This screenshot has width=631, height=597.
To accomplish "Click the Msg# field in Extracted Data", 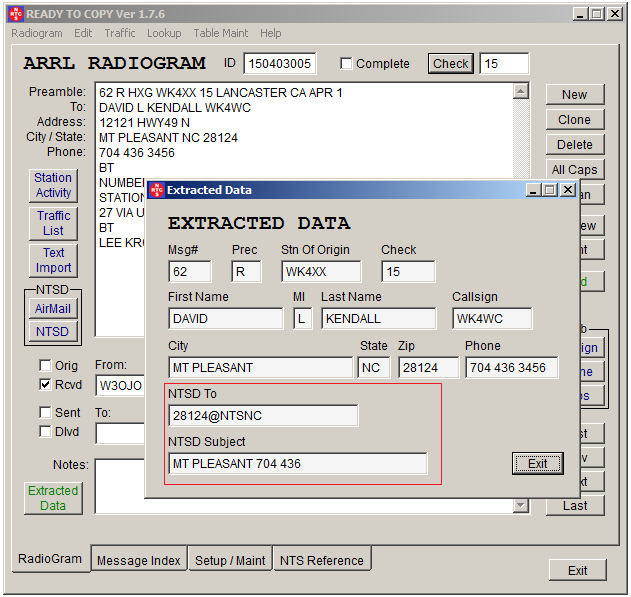I will pyautogui.click(x=190, y=272).
